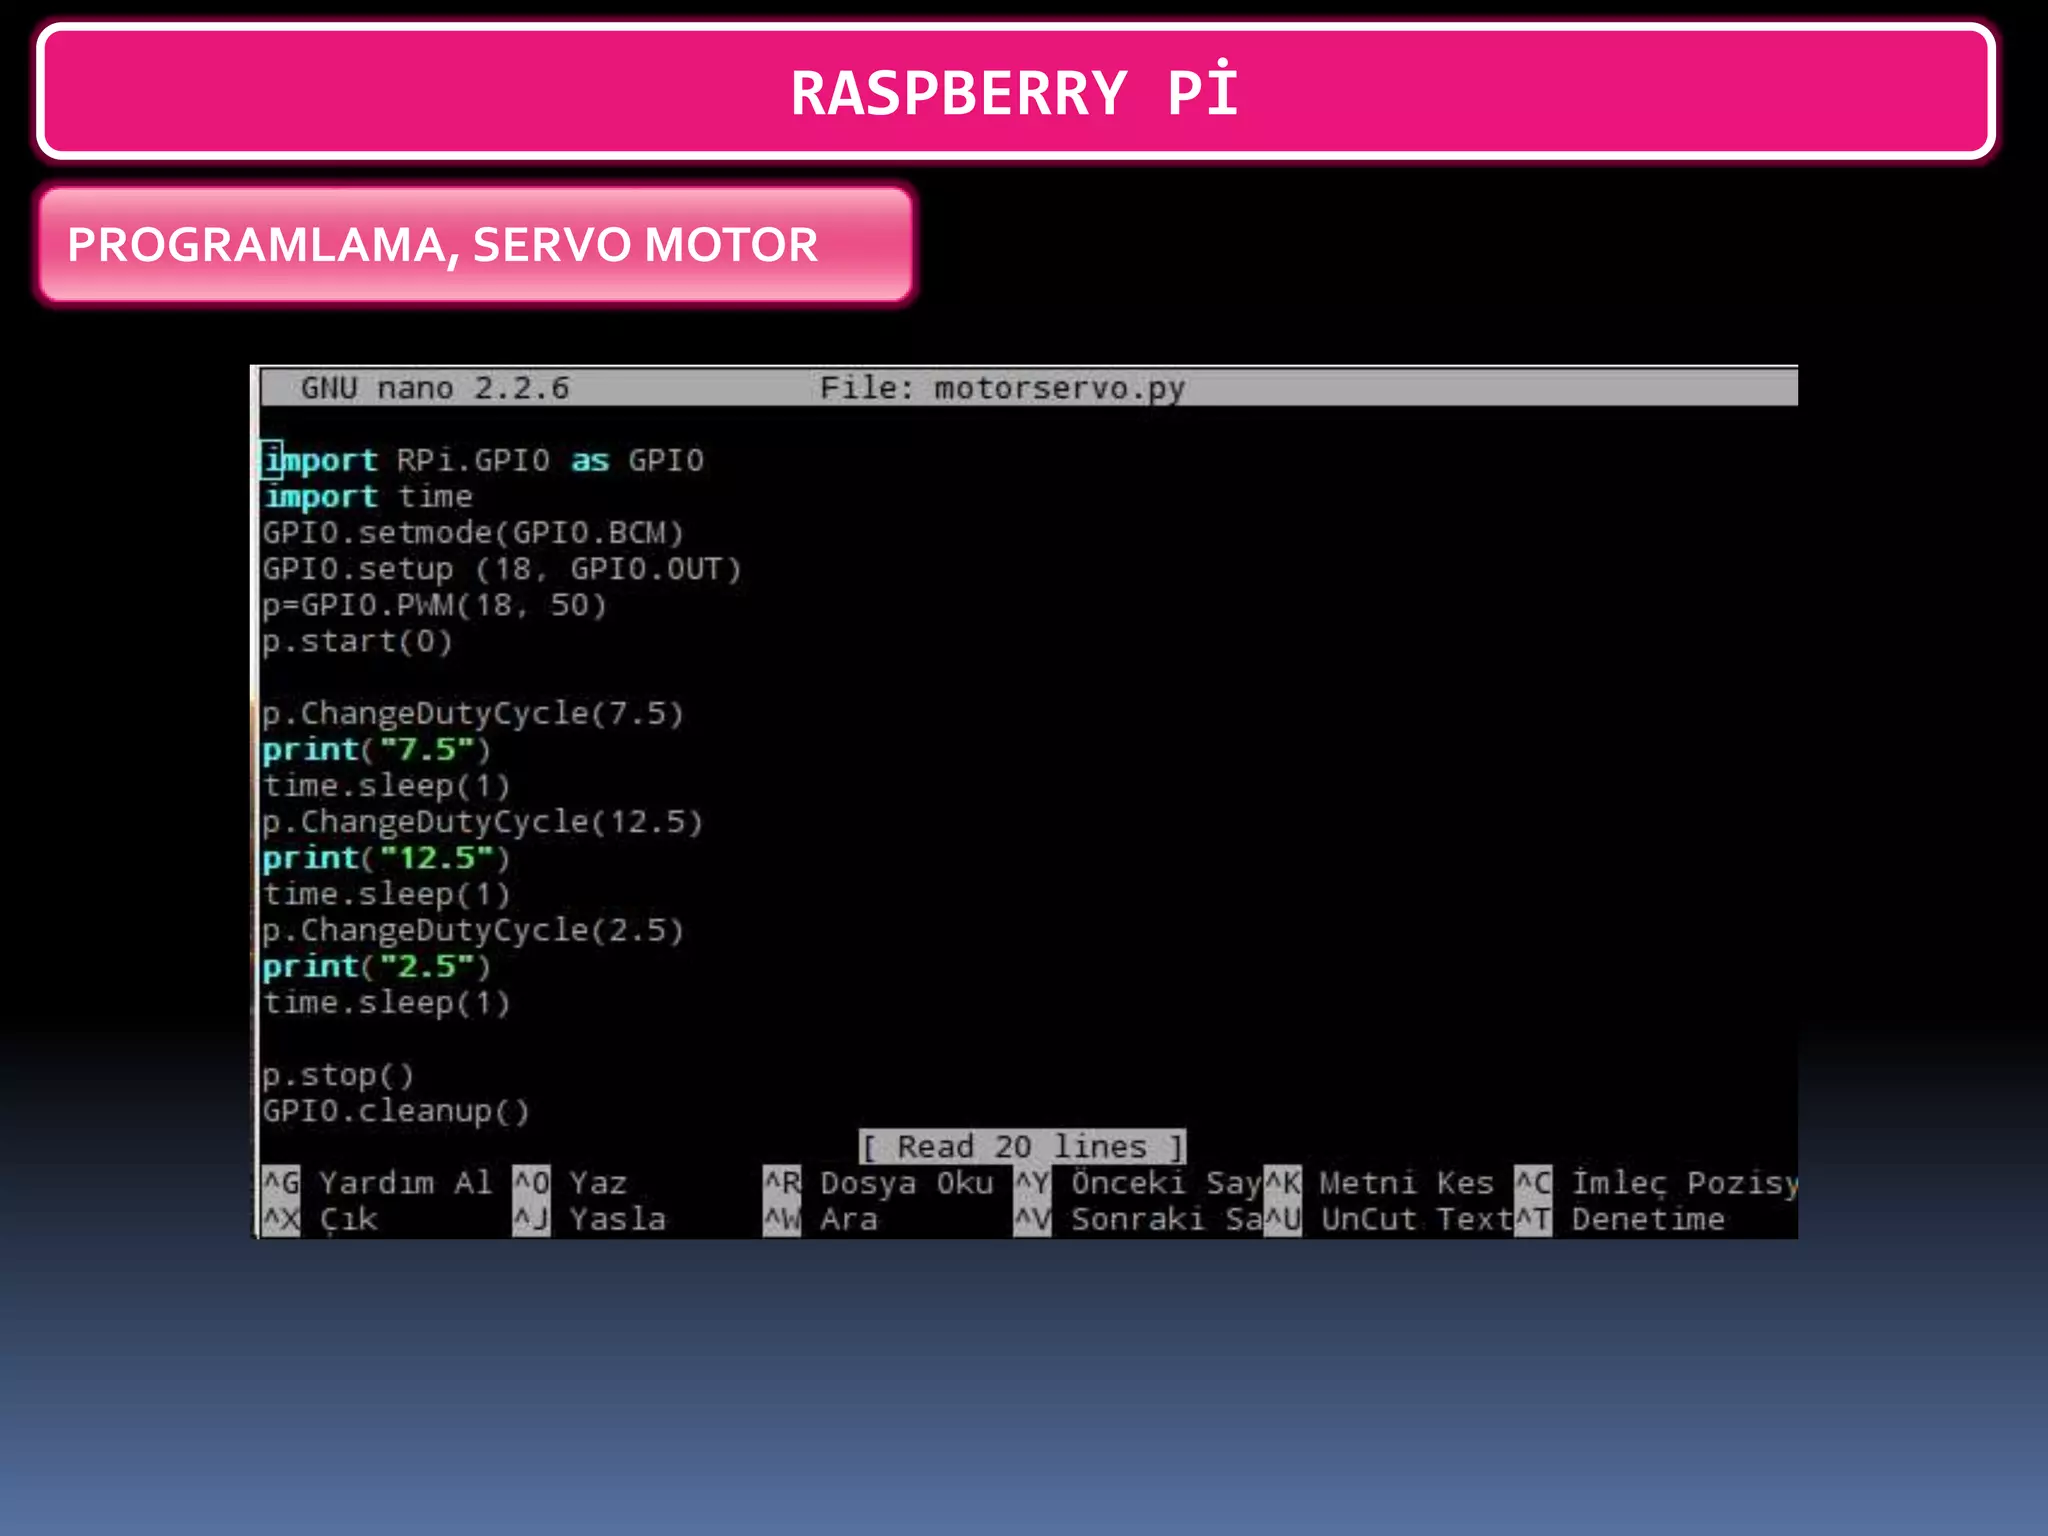Click the ^R Dosya Oku shortcut
The width and height of the screenshot is (2048, 1536).
pos(879,1183)
